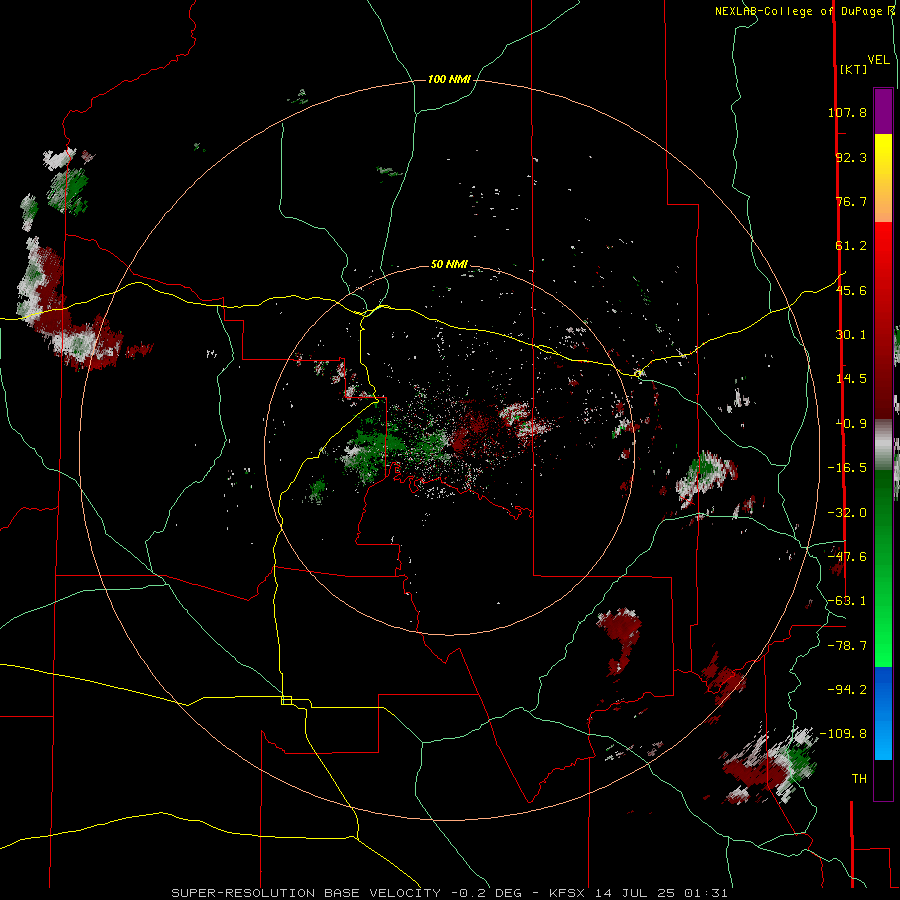This screenshot has width=900, height=900.
Task: Click the KFSX base velocity caption text
Action: (x=449, y=893)
